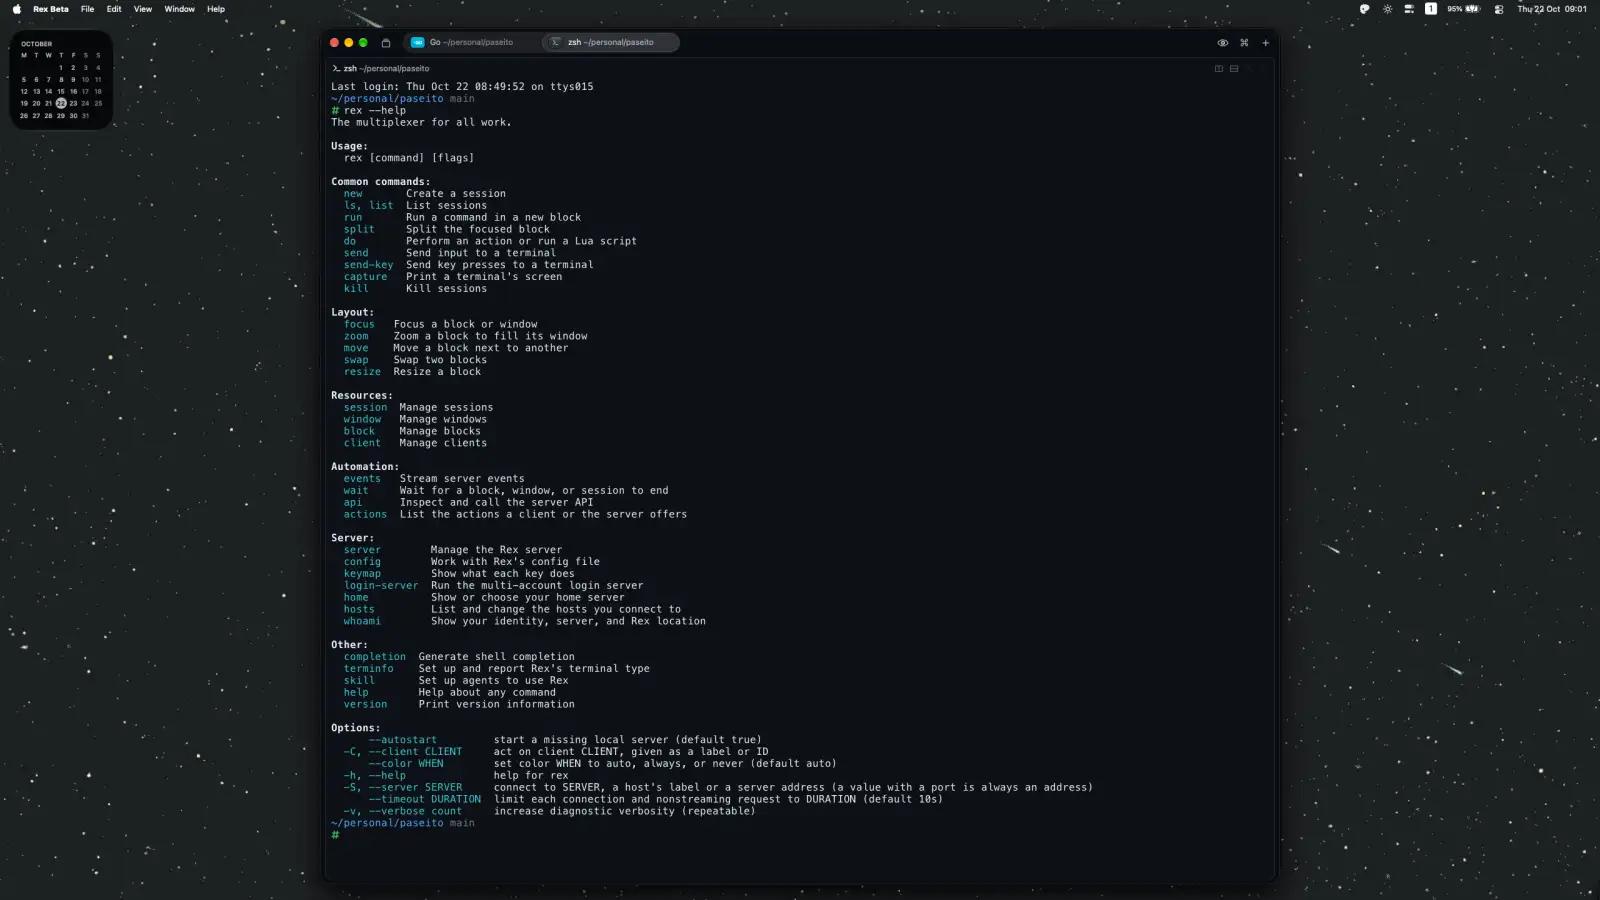
Task: Click the empty prompt on the last terminal line
Action: [336, 835]
